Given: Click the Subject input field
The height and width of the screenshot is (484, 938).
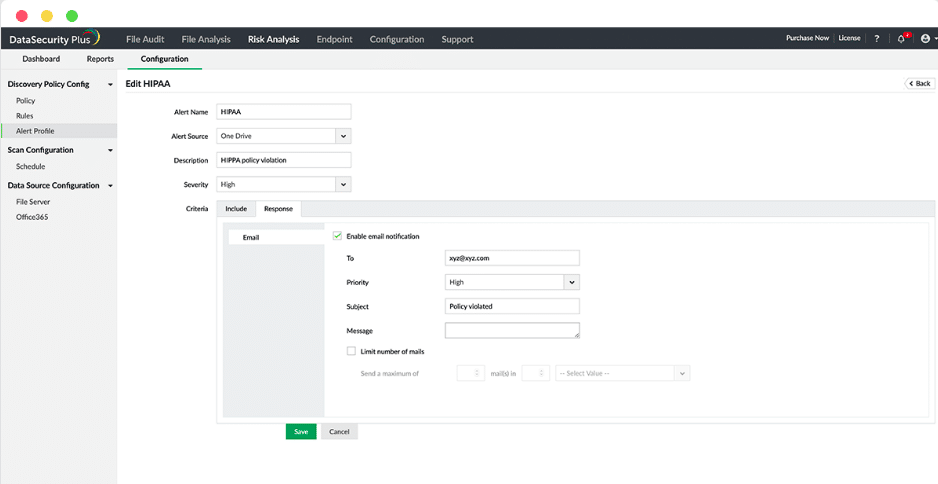Looking at the screenshot, I should (x=512, y=306).
